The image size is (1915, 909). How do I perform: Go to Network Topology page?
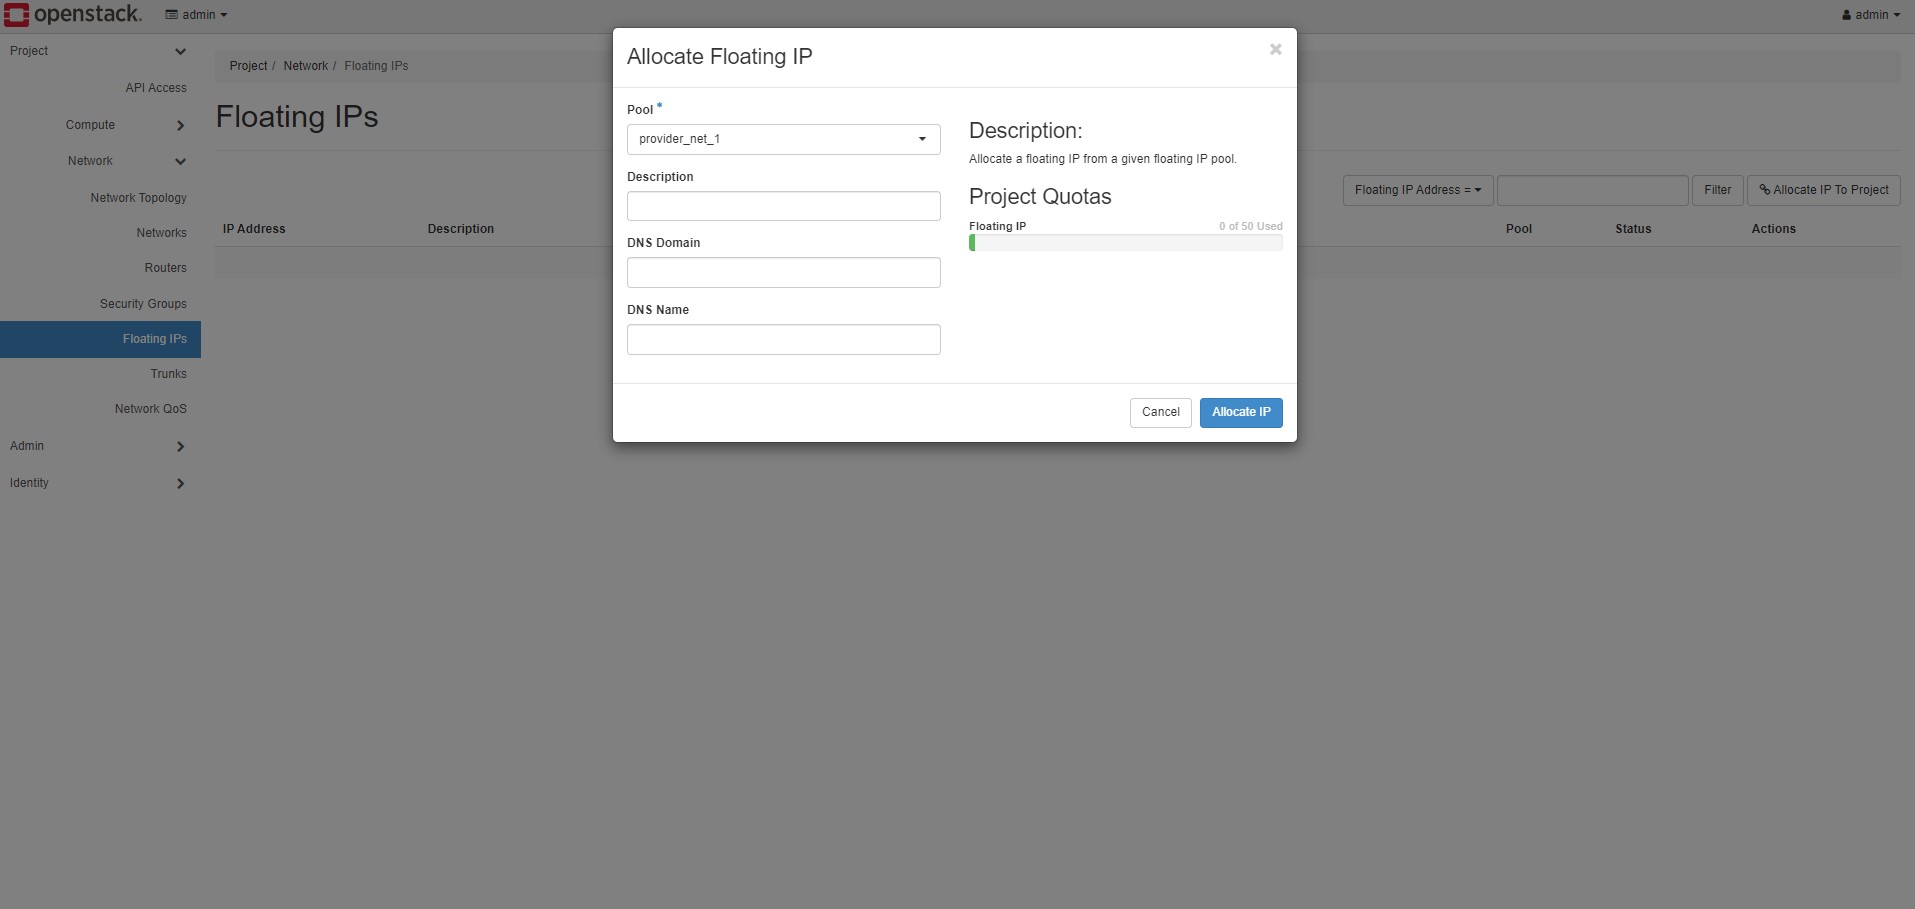point(138,198)
